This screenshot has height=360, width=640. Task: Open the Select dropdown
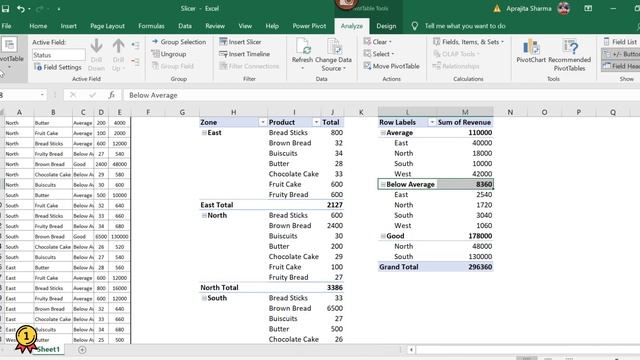[379, 54]
